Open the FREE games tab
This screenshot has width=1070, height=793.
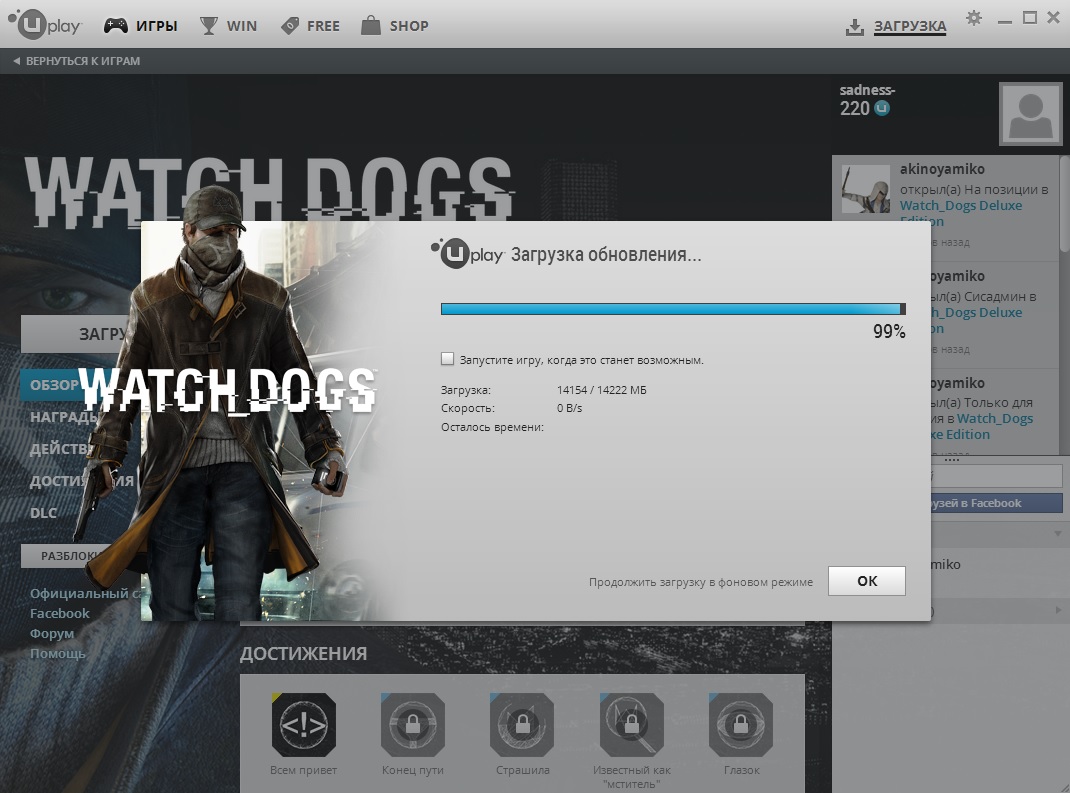click(x=323, y=27)
